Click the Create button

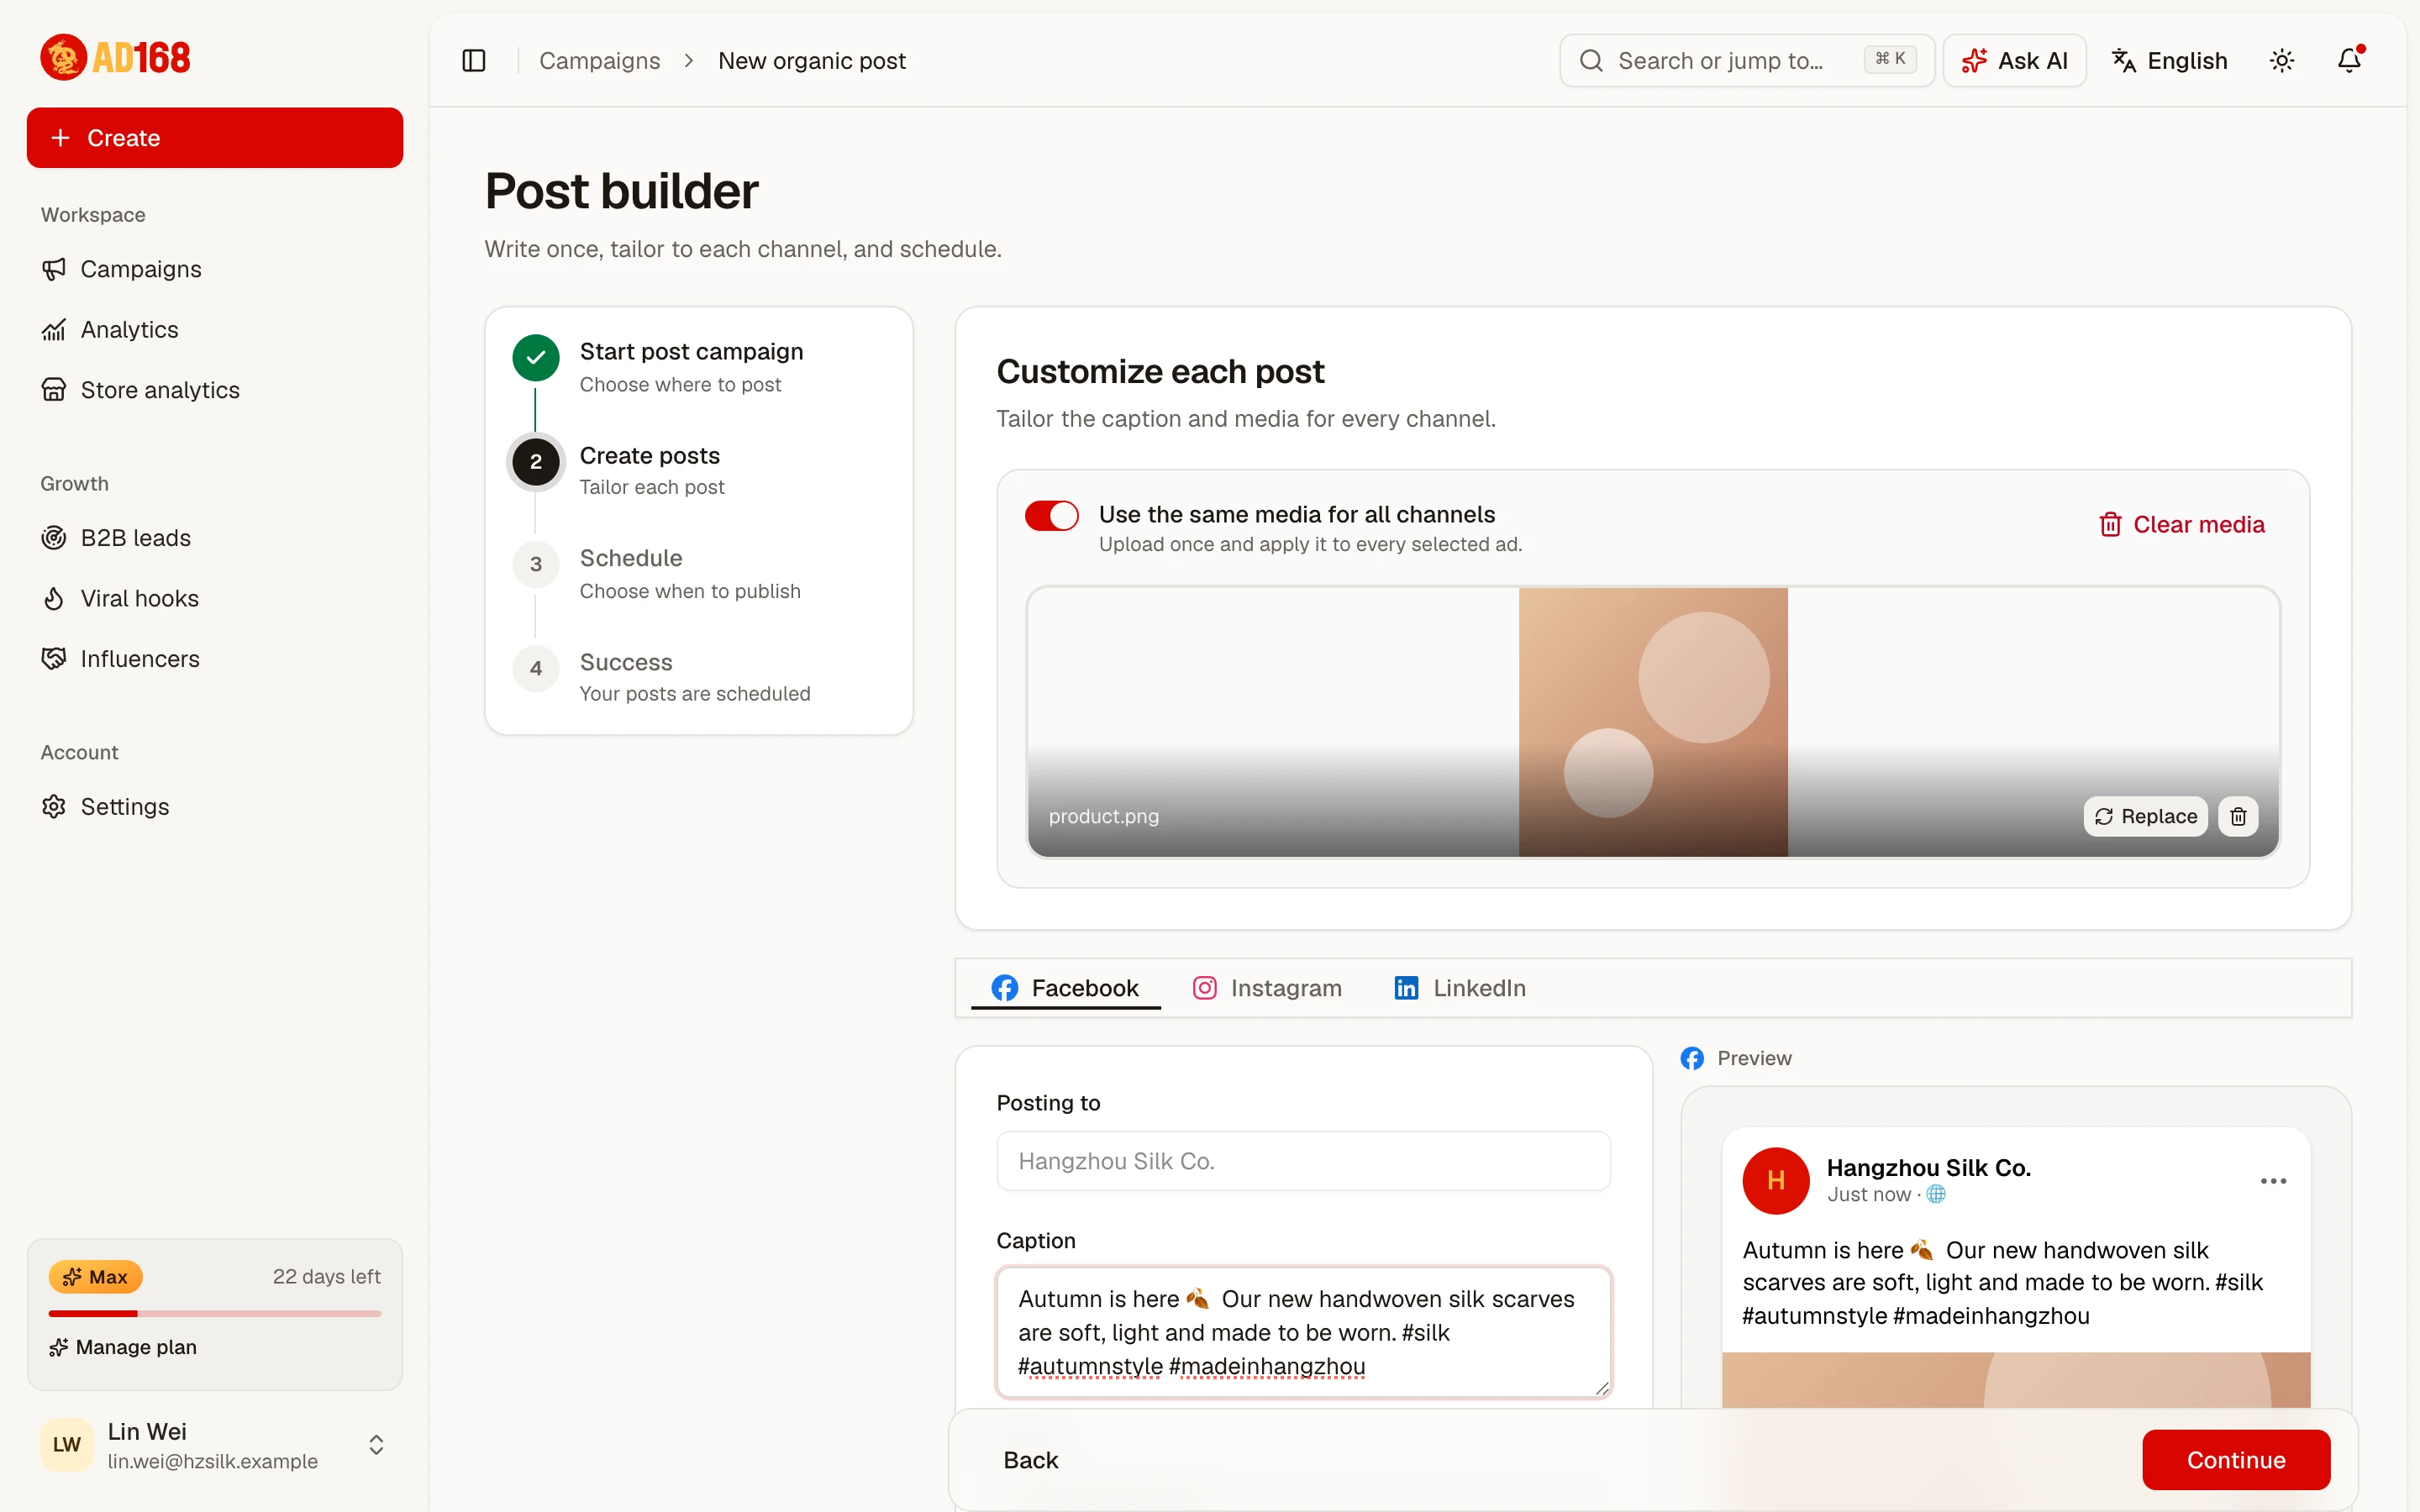215,138
